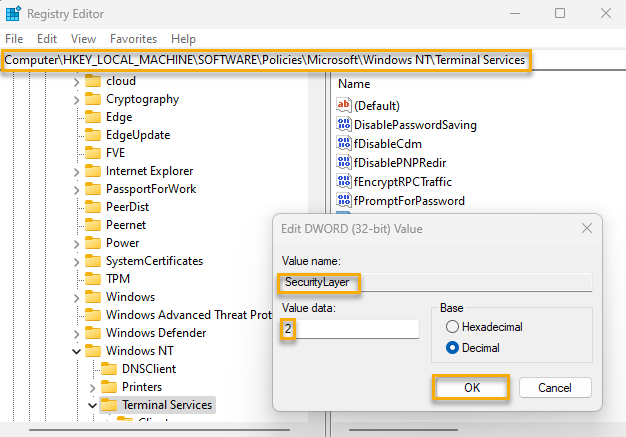Screen dimensions: 626x437
Task: Open the Edit menu
Action: coord(46,38)
